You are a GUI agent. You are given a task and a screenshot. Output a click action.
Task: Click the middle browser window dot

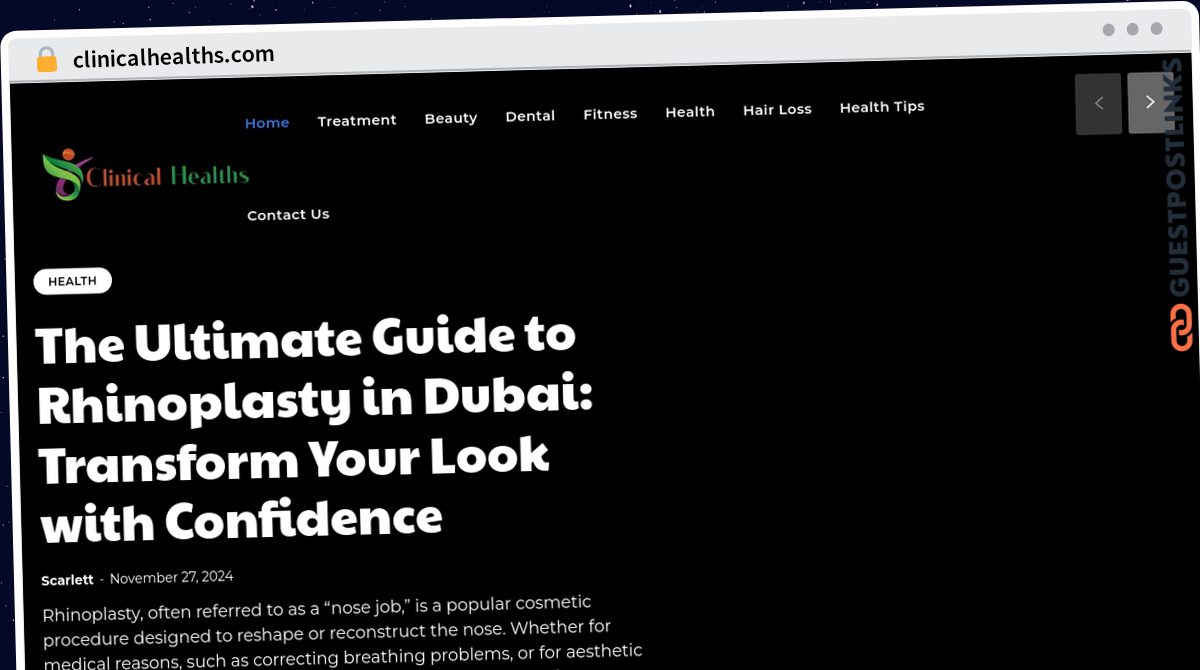(1133, 30)
